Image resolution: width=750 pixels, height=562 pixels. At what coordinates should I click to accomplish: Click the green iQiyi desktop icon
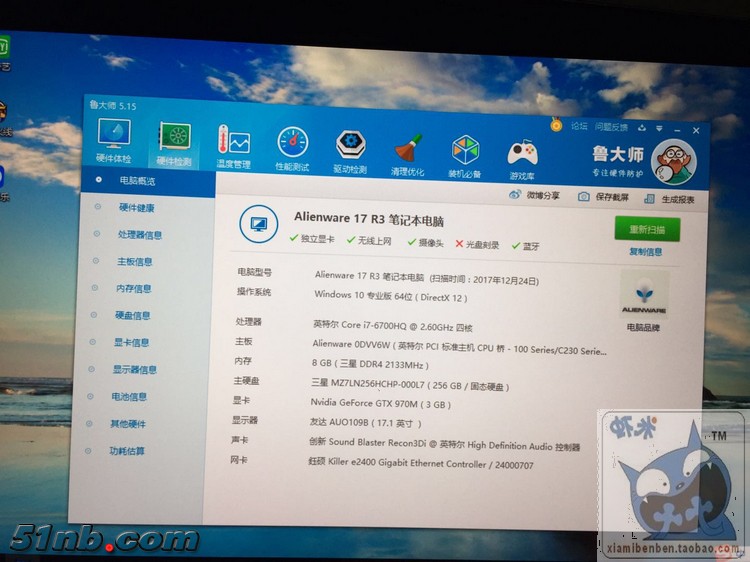coord(5,47)
